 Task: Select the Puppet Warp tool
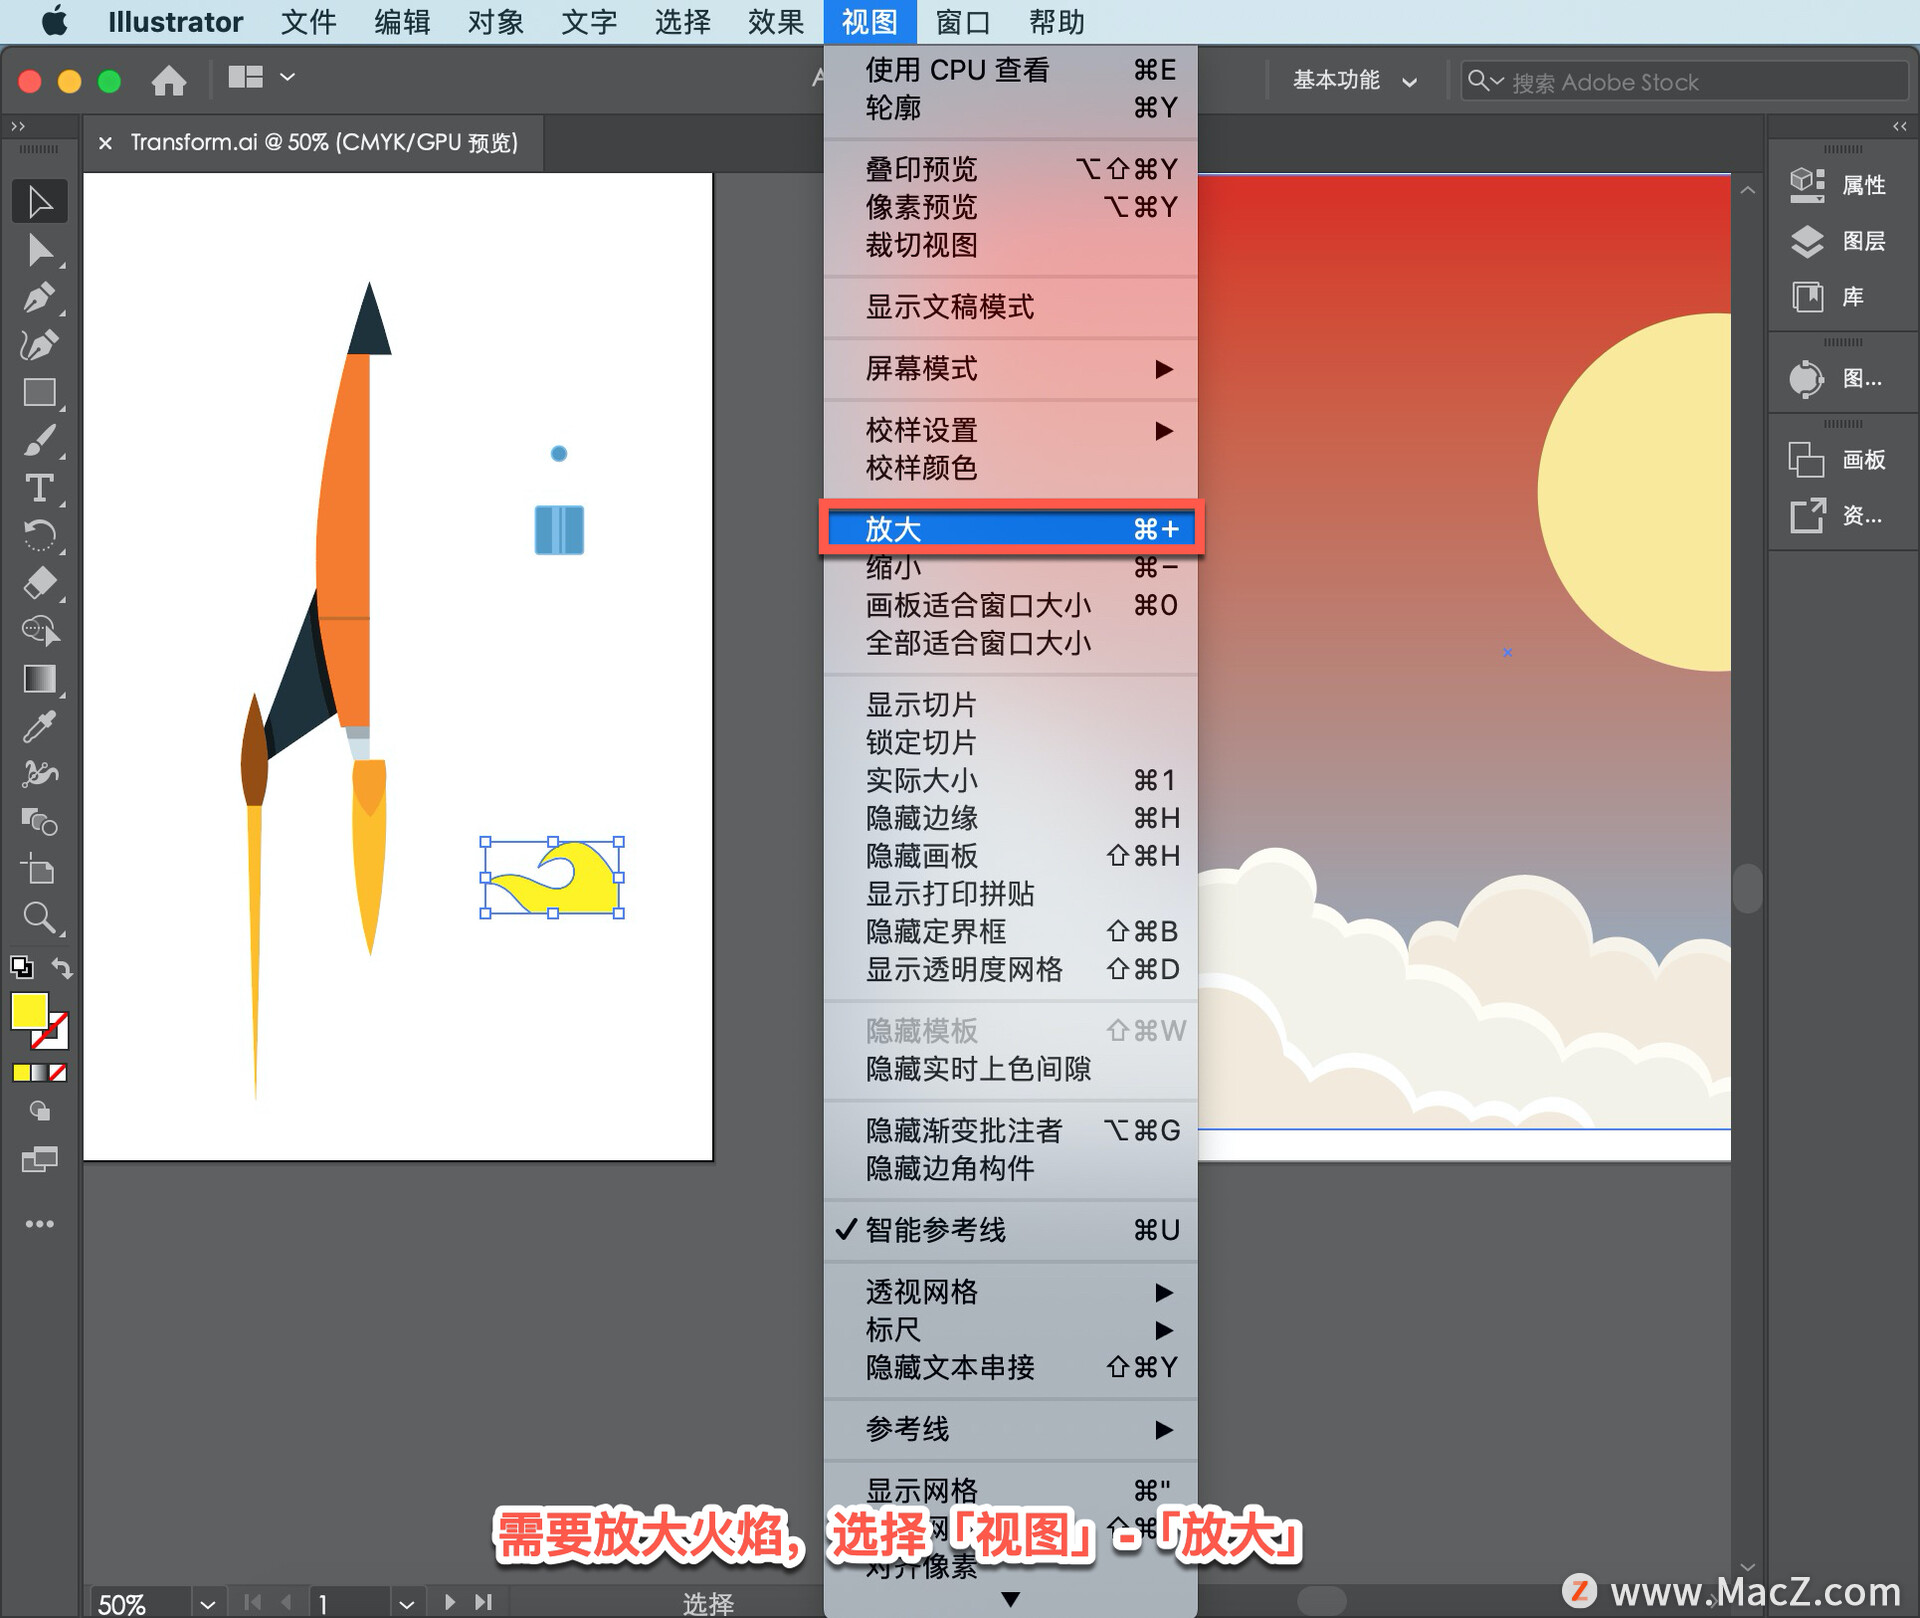40,774
